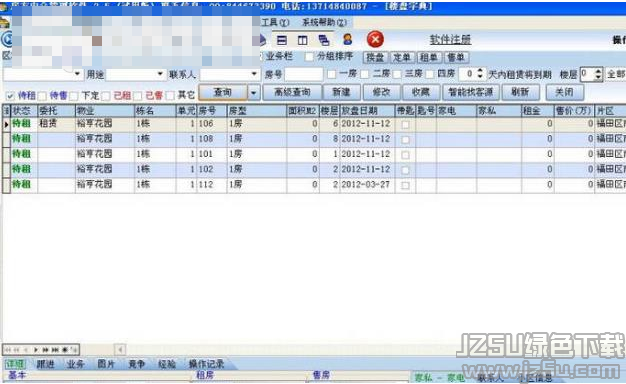The height and width of the screenshot is (384, 626).
Task: Enable the 其它 filter checkbox
Action: [170, 96]
